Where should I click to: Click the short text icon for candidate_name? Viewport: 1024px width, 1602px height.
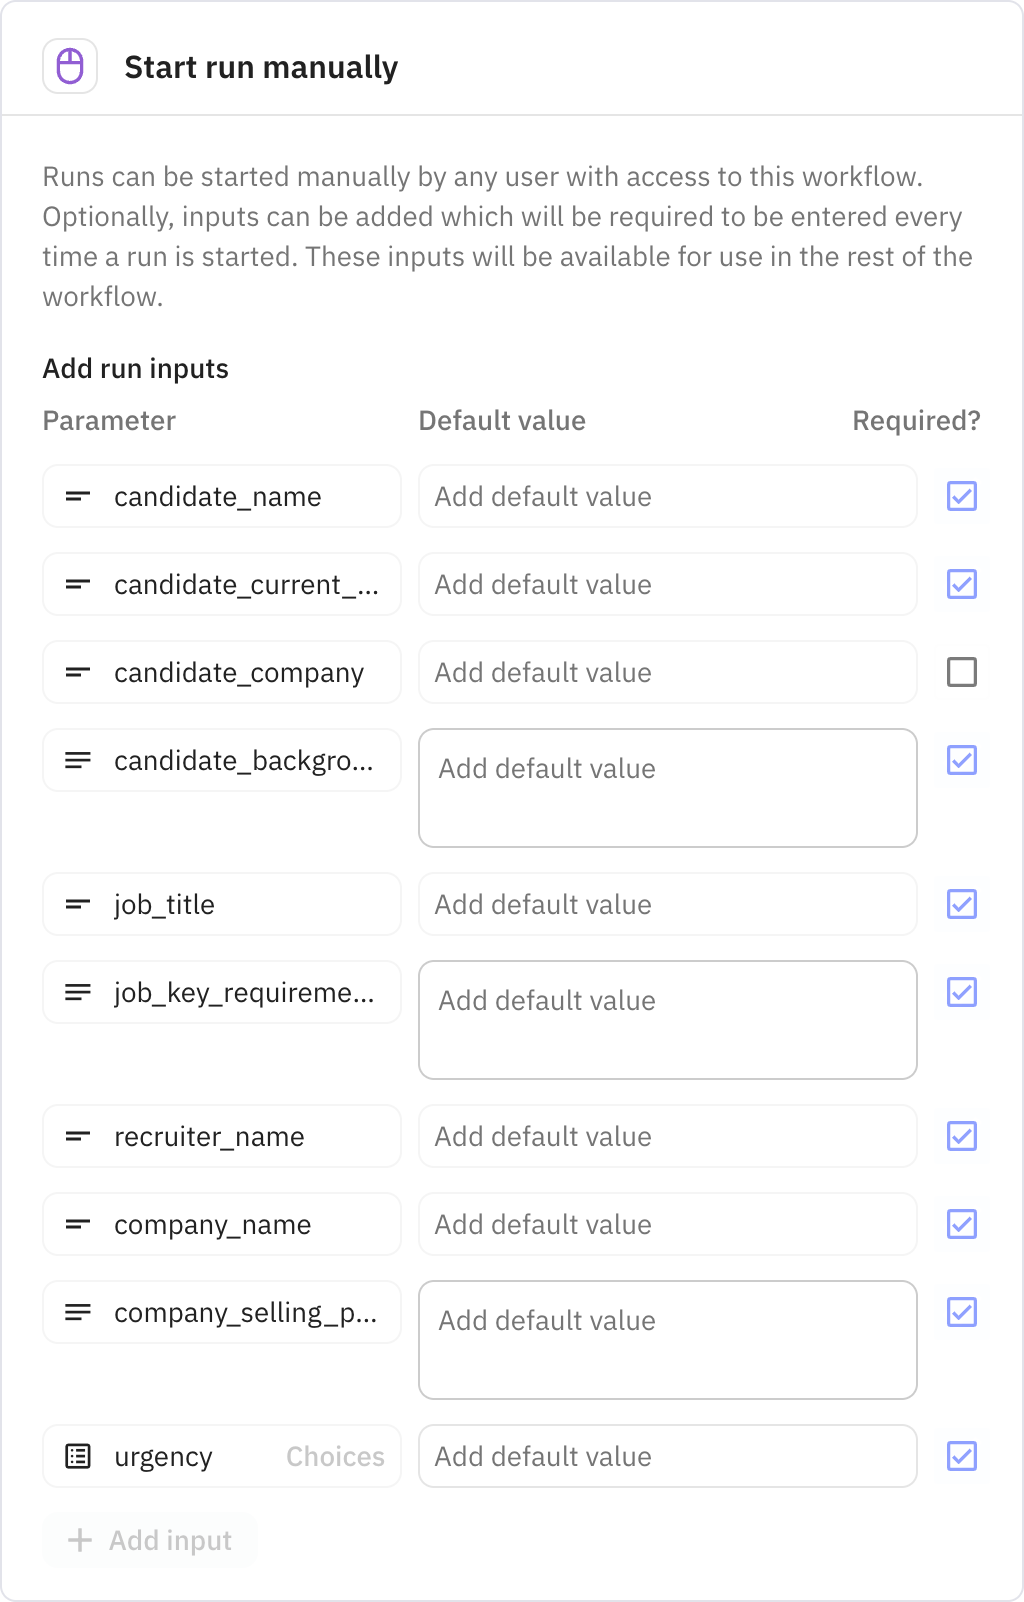78,497
